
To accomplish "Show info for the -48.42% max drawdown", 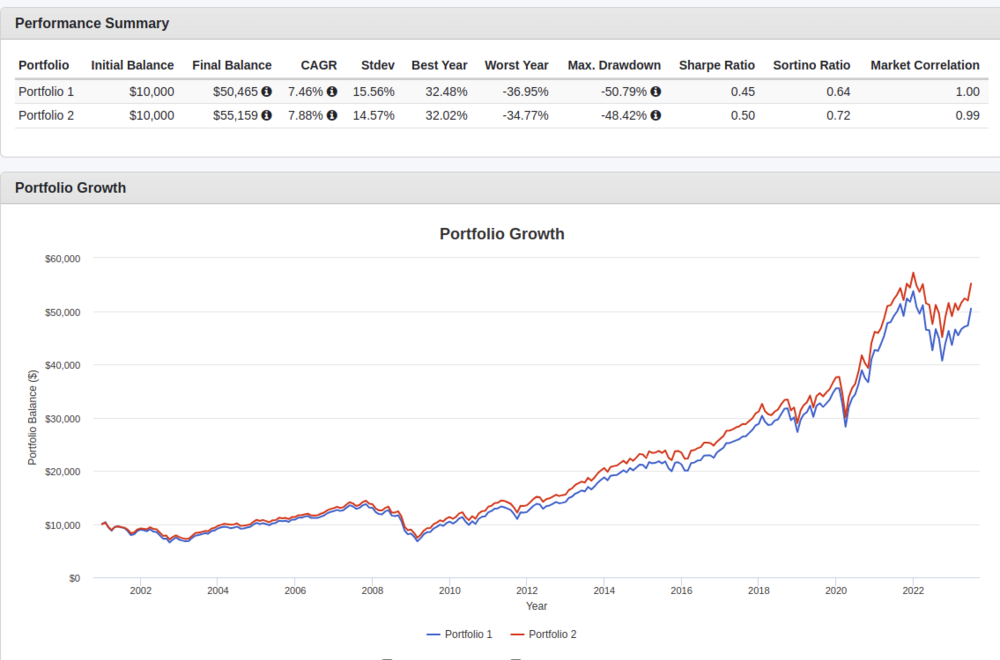I will (656, 115).
